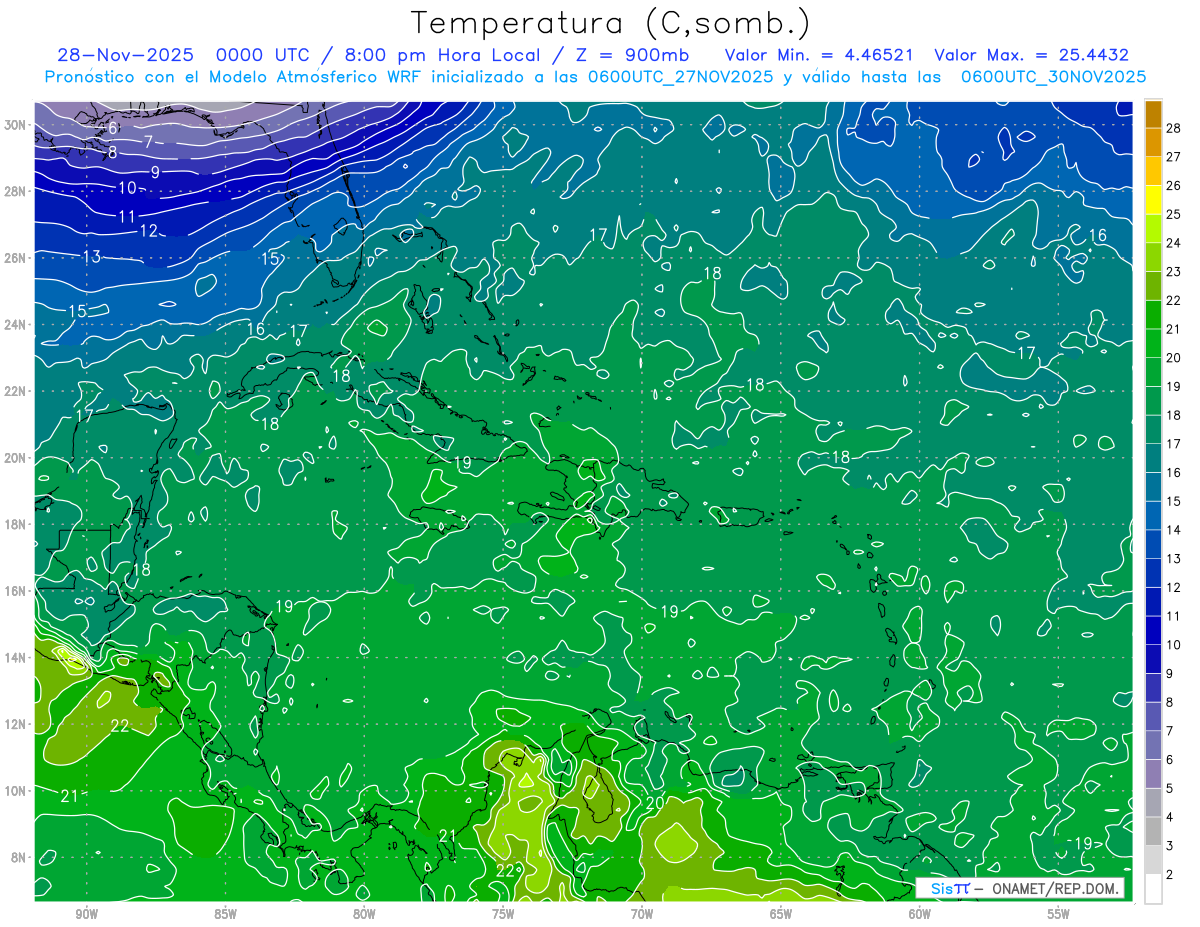Image resolution: width=1200 pixels, height=927 pixels.
Task: Click legend value "23" on color scale
Action: pos(1174,271)
